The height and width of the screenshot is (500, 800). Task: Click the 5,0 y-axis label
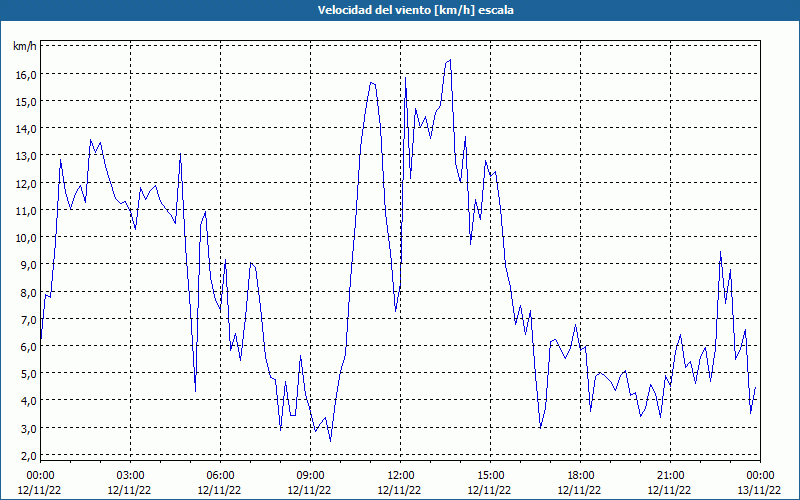(29, 373)
